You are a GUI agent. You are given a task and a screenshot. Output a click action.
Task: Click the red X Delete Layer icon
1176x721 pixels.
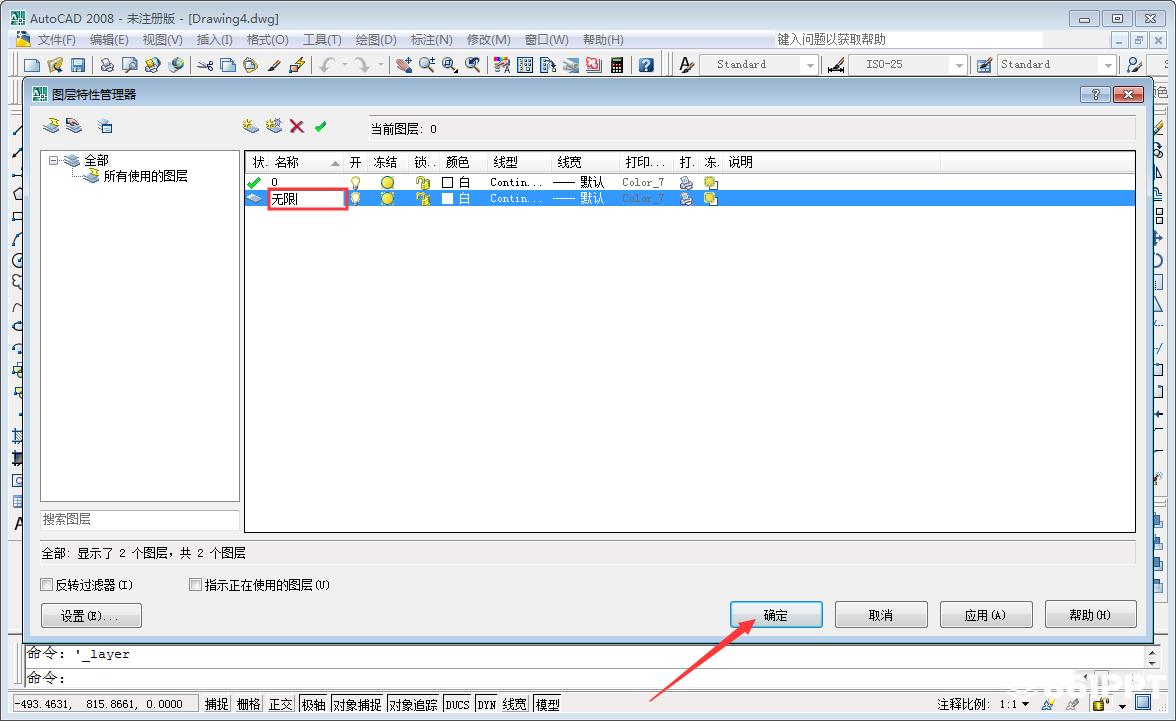point(297,126)
